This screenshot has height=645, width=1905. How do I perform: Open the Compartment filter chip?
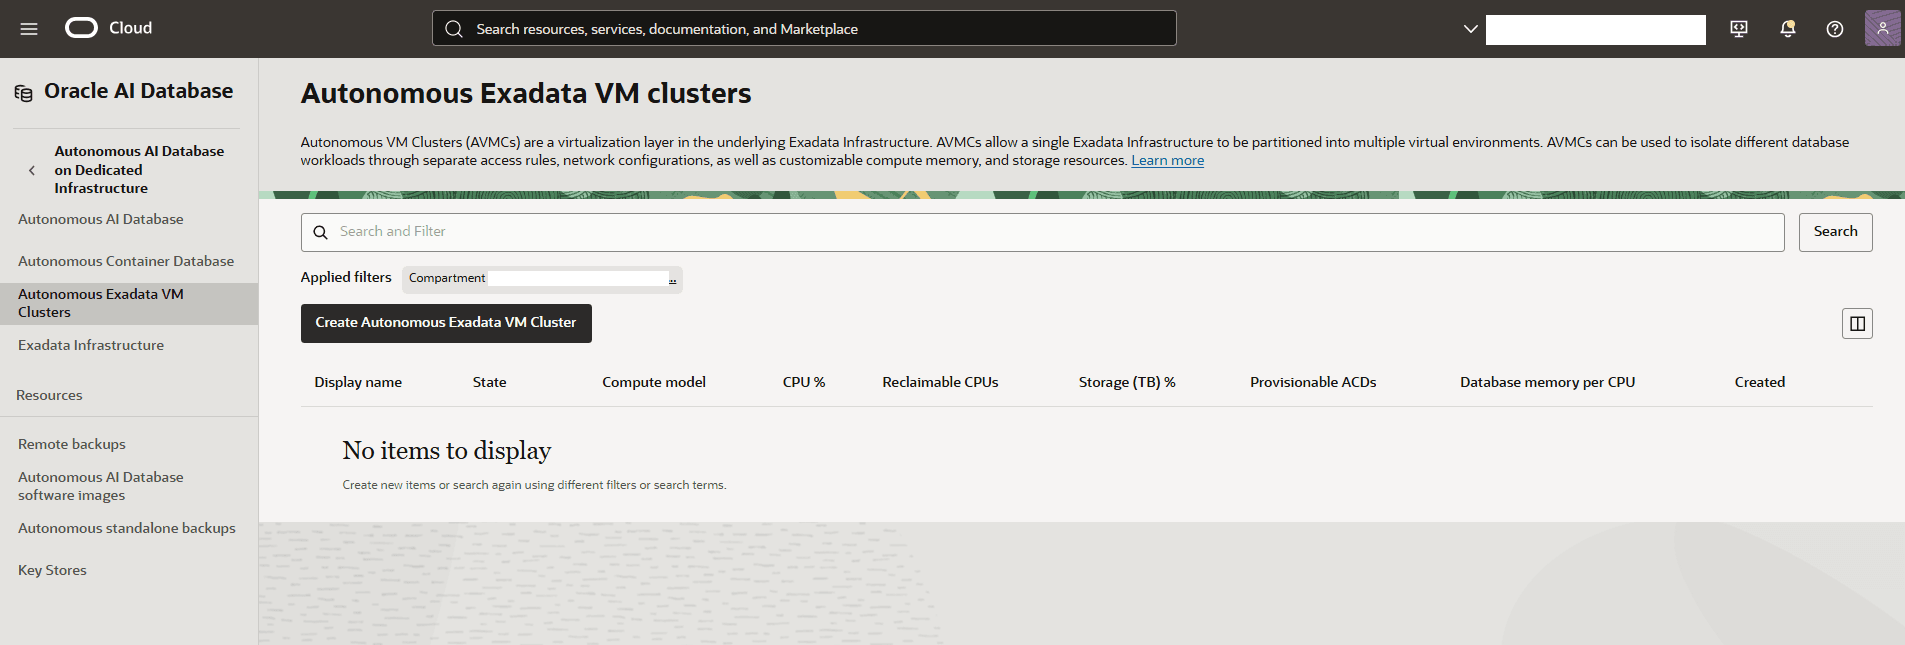pyautogui.click(x=542, y=279)
